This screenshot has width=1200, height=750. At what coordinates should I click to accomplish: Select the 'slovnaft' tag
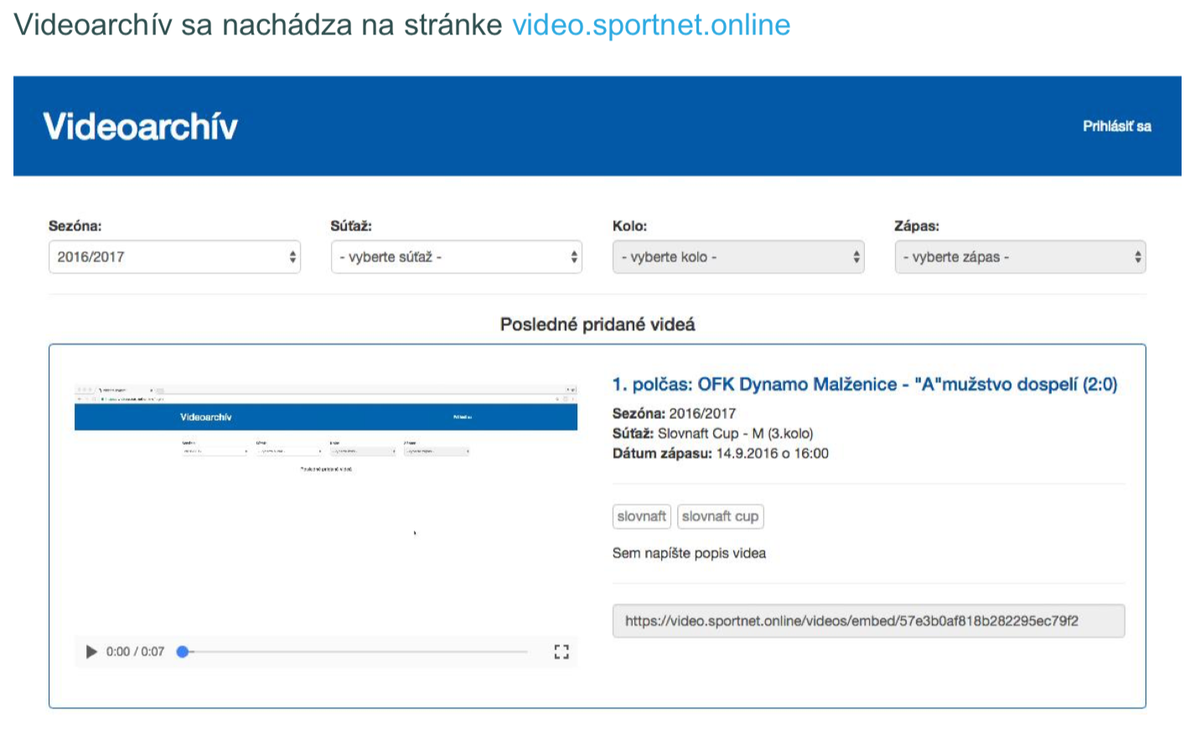pyautogui.click(x=642, y=517)
